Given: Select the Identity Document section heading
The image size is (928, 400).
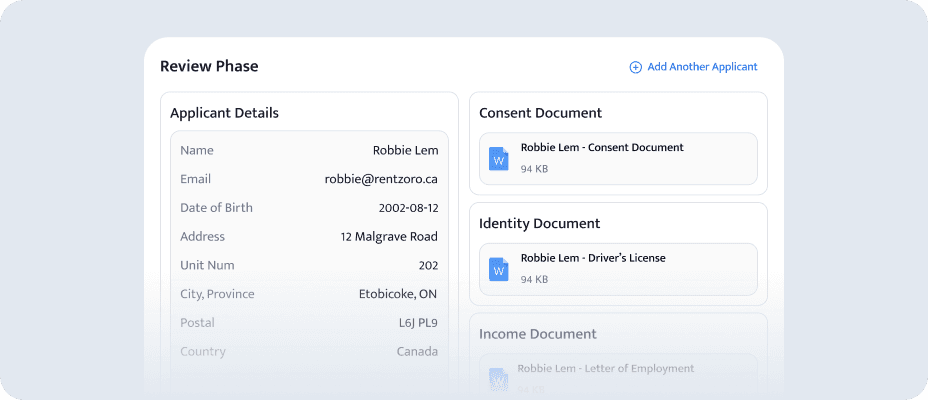Looking at the screenshot, I should (x=539, y=224).
